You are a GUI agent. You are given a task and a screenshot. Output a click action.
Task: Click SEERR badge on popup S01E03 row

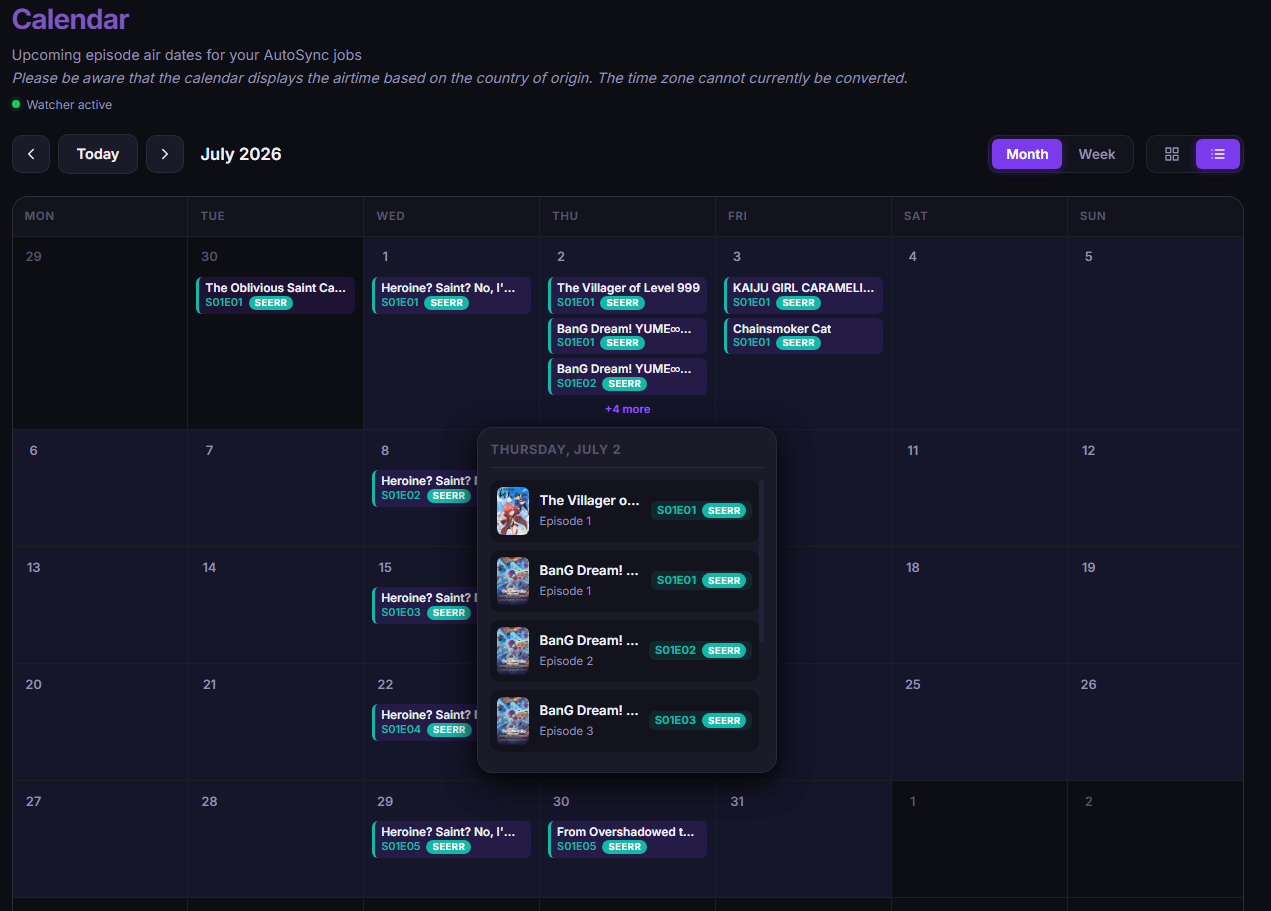(x=724, y=720)
